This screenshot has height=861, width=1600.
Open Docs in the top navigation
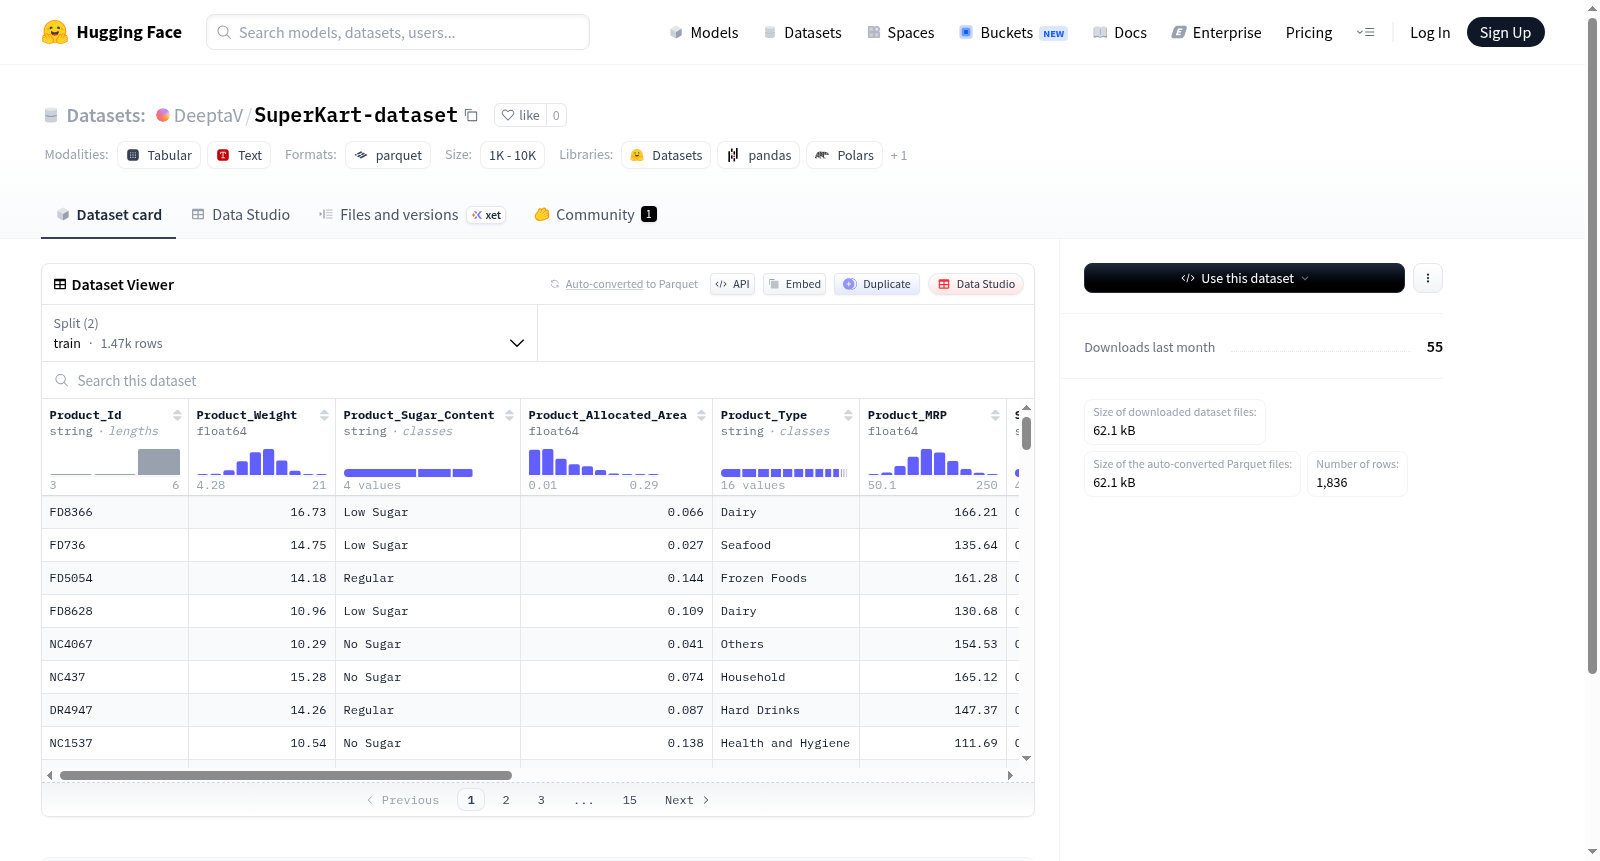pos(1120,32)
